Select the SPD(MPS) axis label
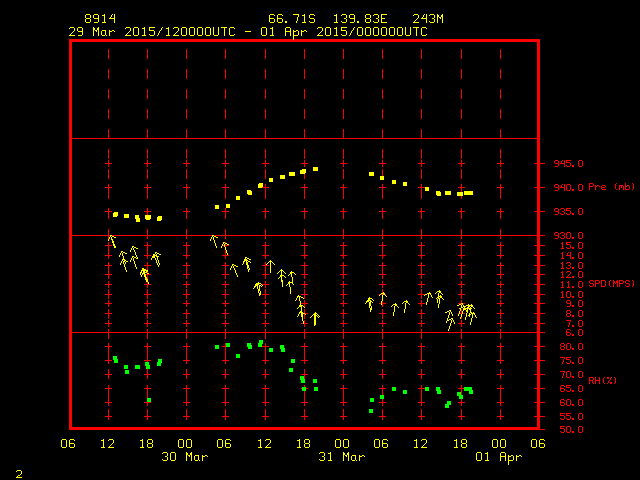 [x=612, y=284]
